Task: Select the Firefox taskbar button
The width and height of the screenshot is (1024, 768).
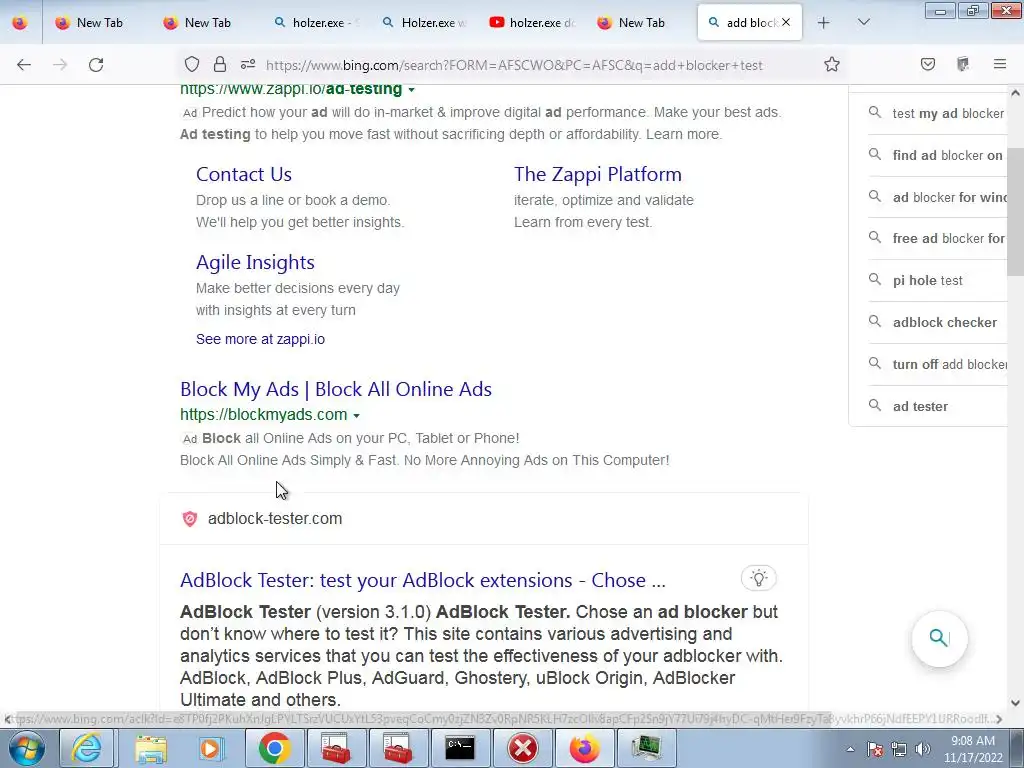Action: pos(584,748)
